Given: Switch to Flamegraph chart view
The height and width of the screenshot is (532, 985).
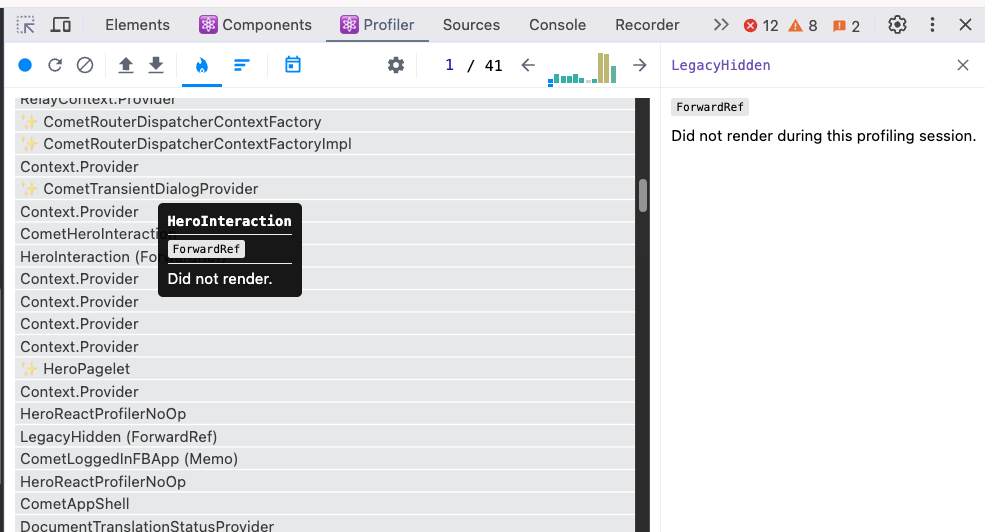Looking at the screenshot, I should (x=202, y=65).
